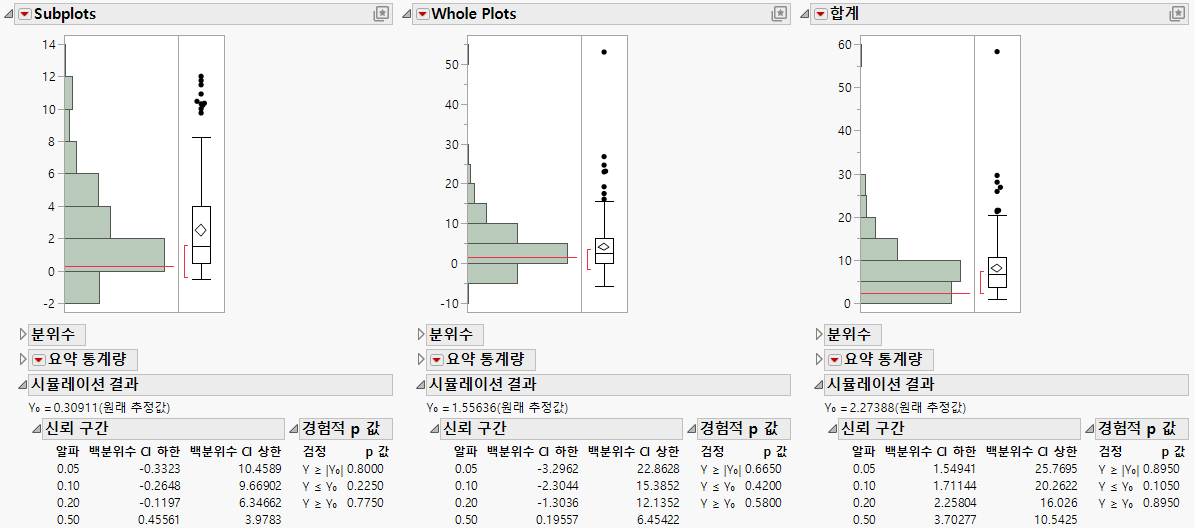Collapse 시뮬레이션 결과 under Subplots

coord(22,384)
